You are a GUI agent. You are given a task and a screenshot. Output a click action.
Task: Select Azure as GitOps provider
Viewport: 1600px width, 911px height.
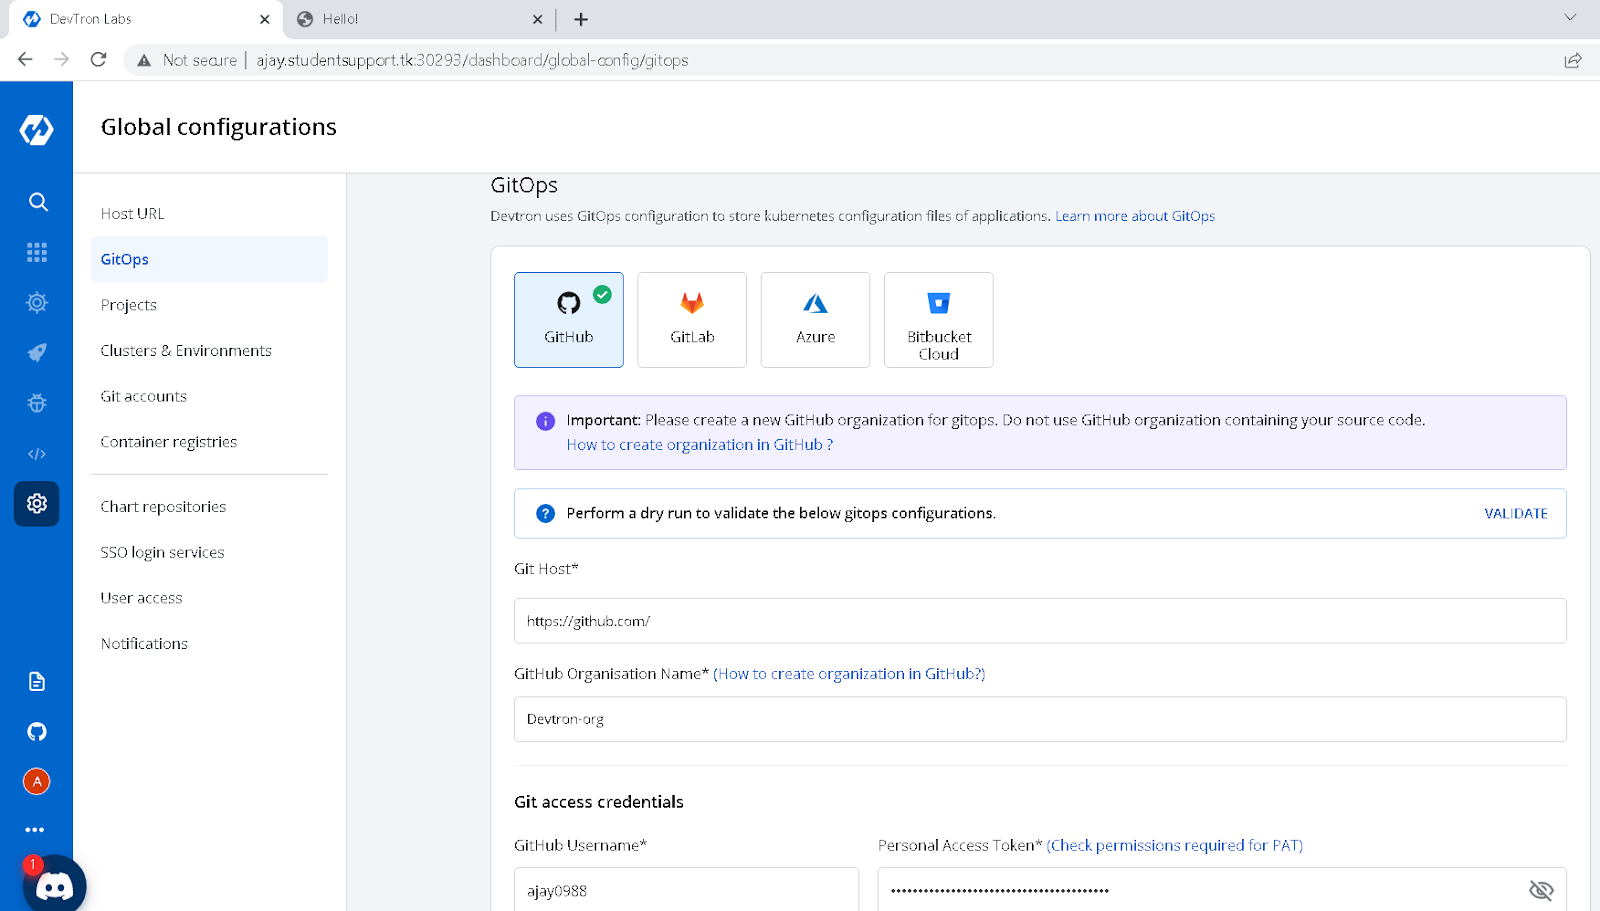(x=816, y=320)
